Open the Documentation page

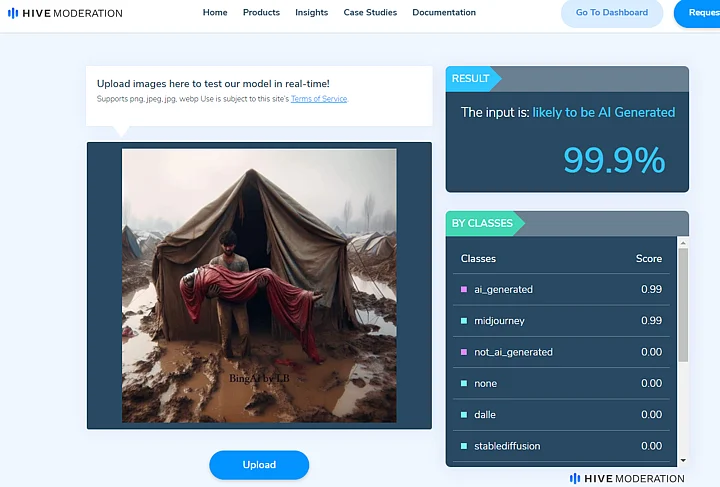[x=444, y=12]
